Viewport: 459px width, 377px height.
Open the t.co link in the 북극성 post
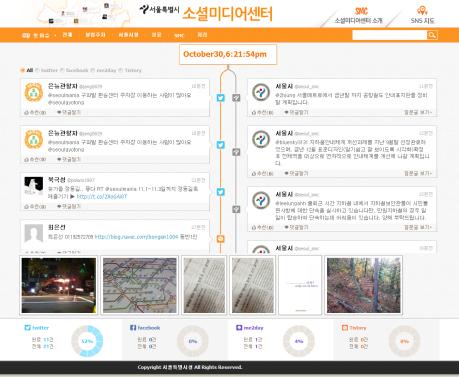pyautogui.click(x=102, y=197)
